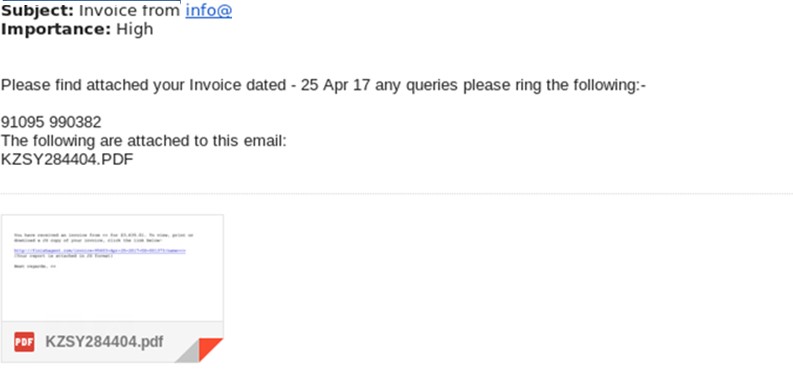The width and height of the screenshot is (793, 373).
Task: Click 'Best regards' line in PDF preview
Action: 34,266
